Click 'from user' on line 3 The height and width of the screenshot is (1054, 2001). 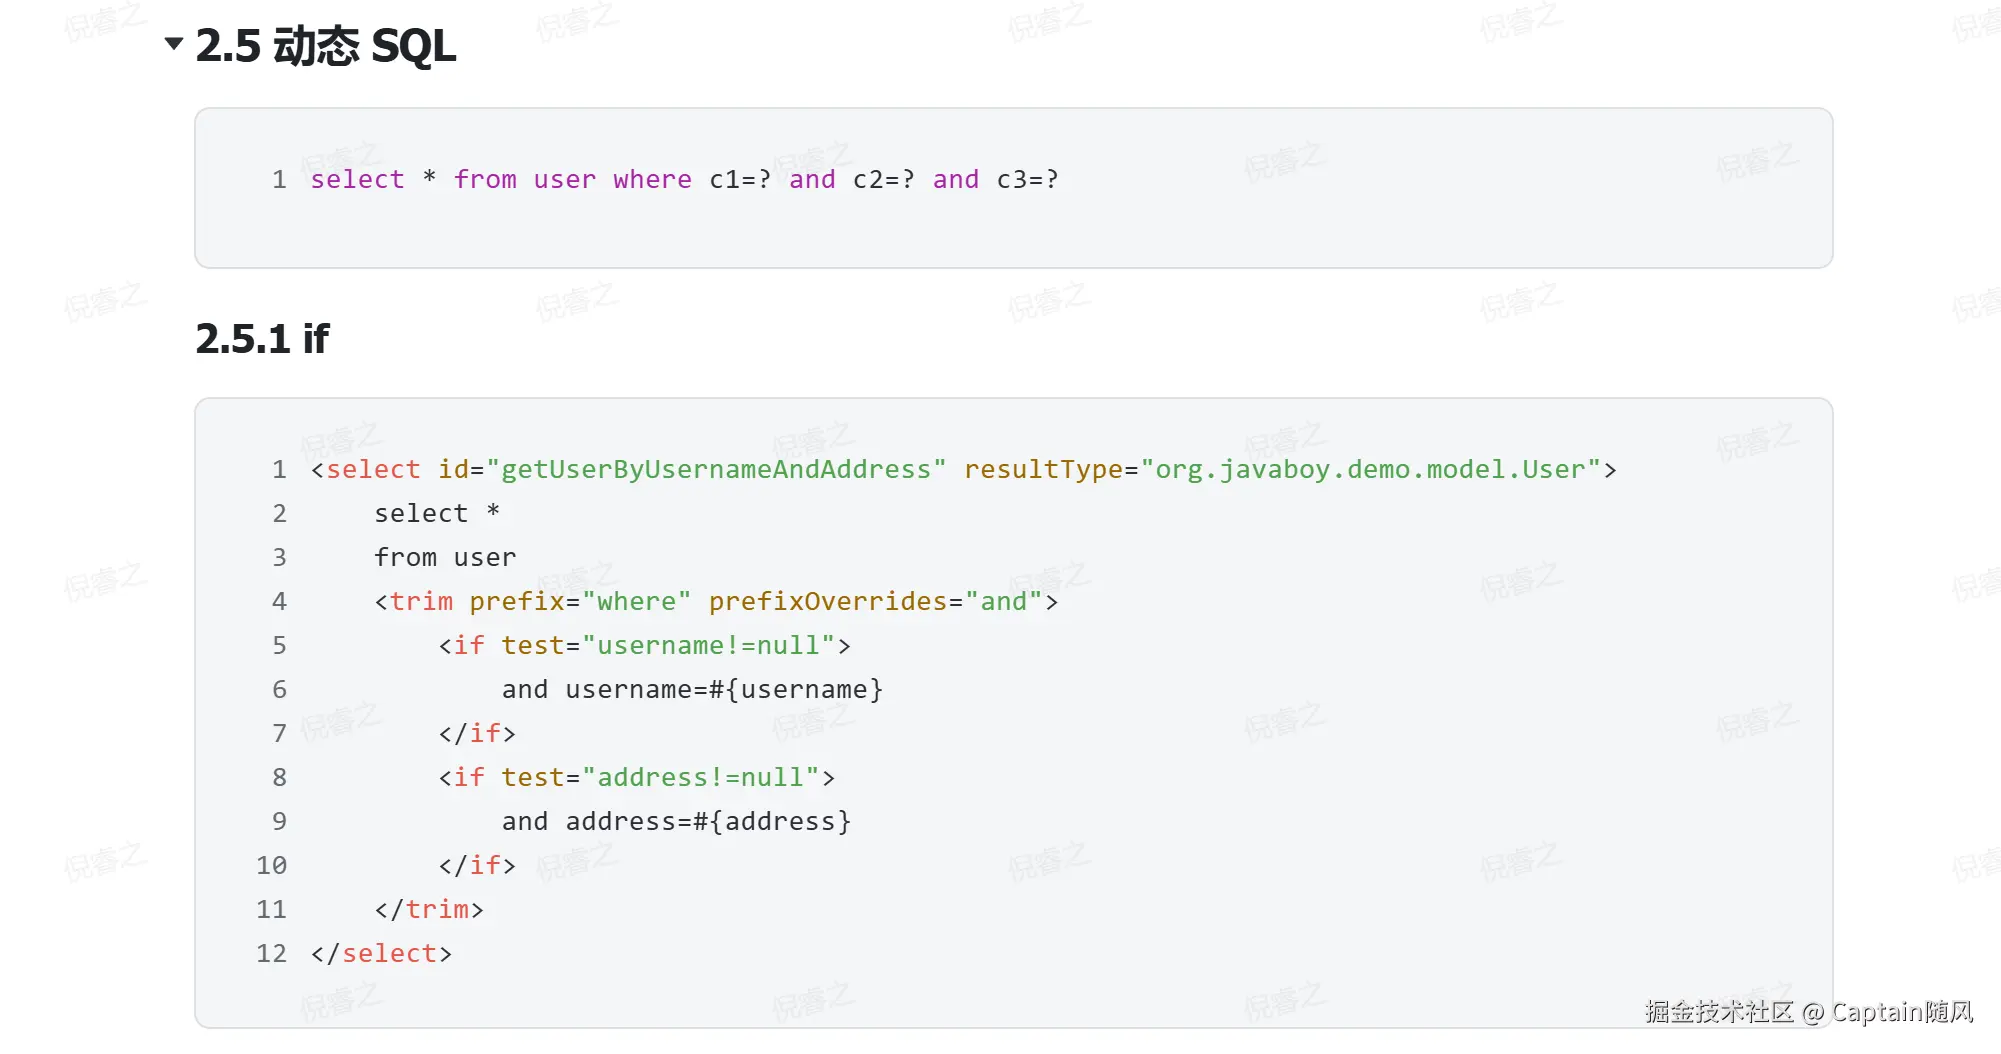tap(445, 558)
